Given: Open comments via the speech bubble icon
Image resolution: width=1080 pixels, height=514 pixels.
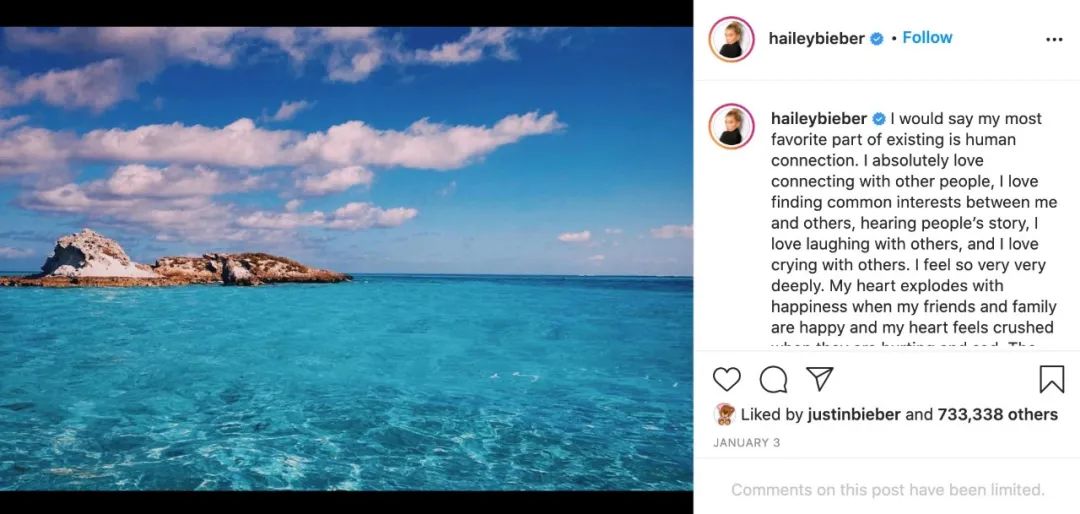Looking at the screenshot, I should click(773, 379).
